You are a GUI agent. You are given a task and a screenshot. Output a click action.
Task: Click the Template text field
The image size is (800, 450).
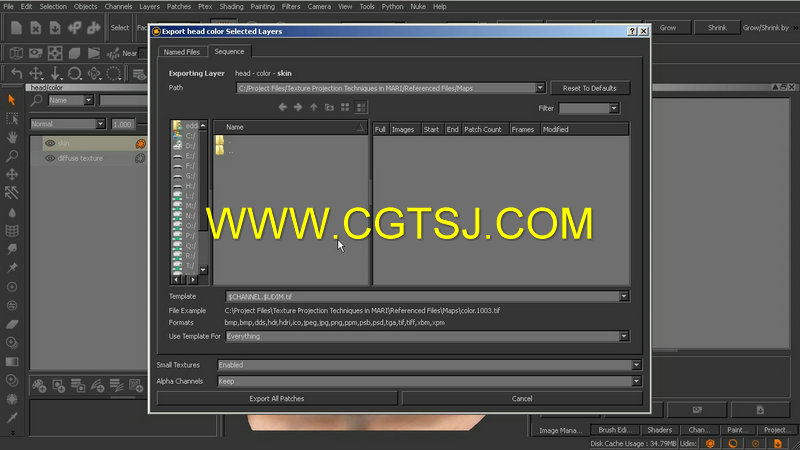(x=422, y=296)
